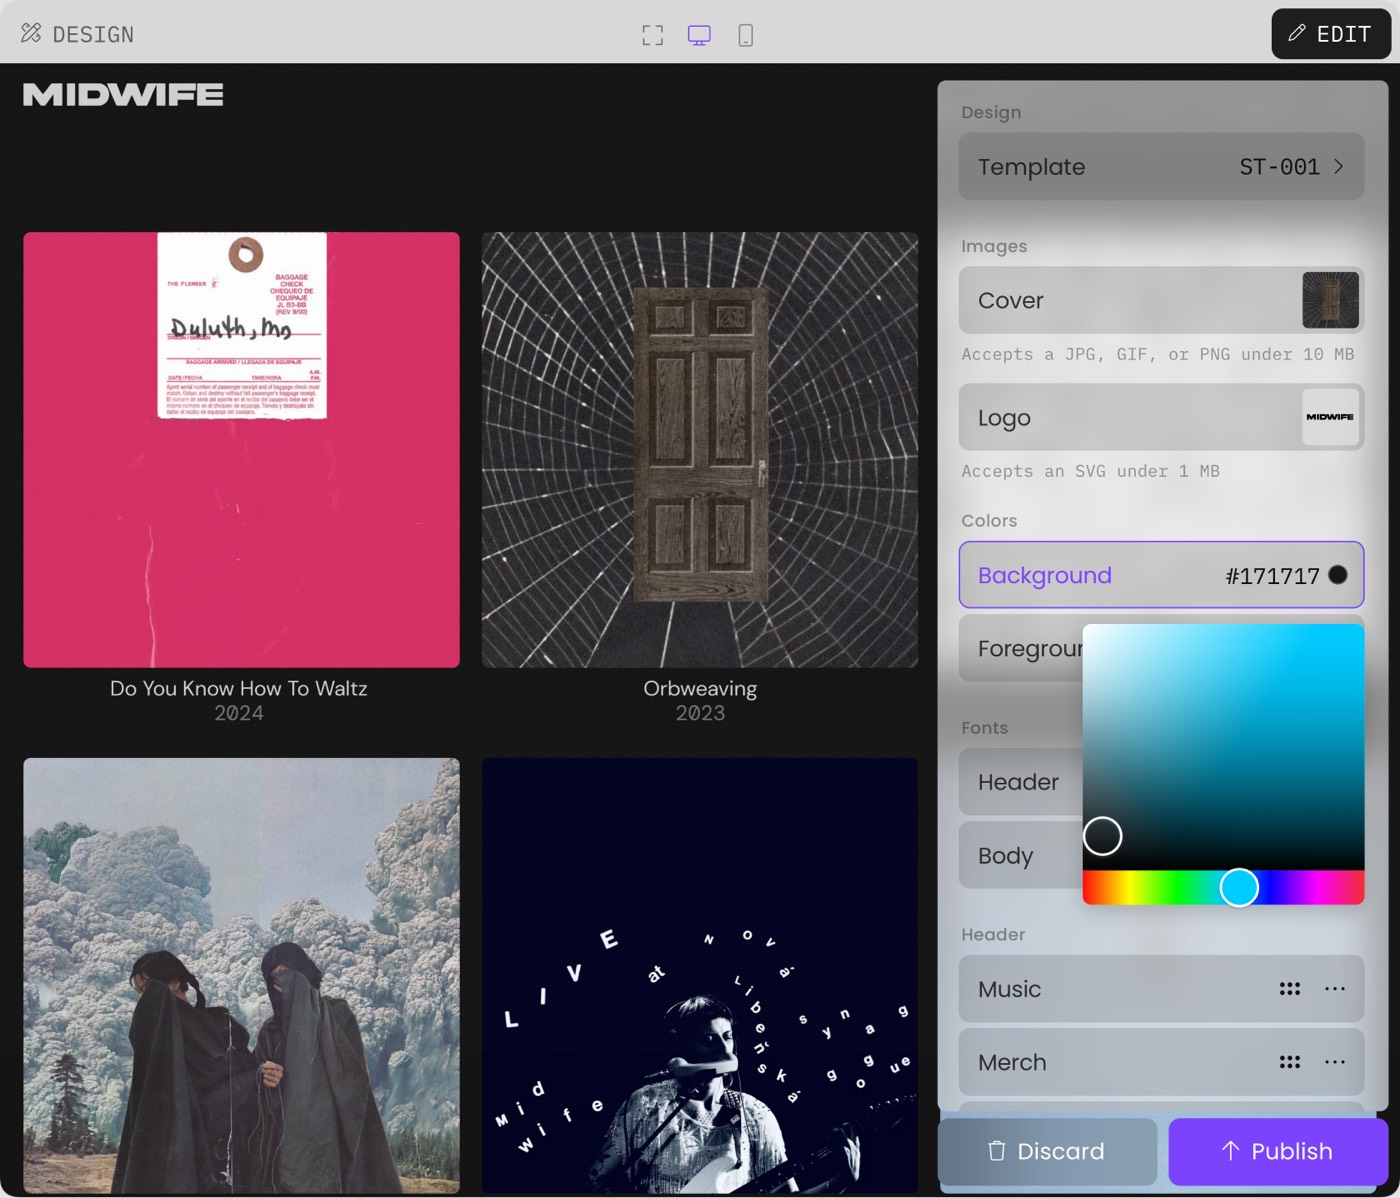Click the DESIGN label in top bar
1400x1198 pixels.
(x=93, y=35)
